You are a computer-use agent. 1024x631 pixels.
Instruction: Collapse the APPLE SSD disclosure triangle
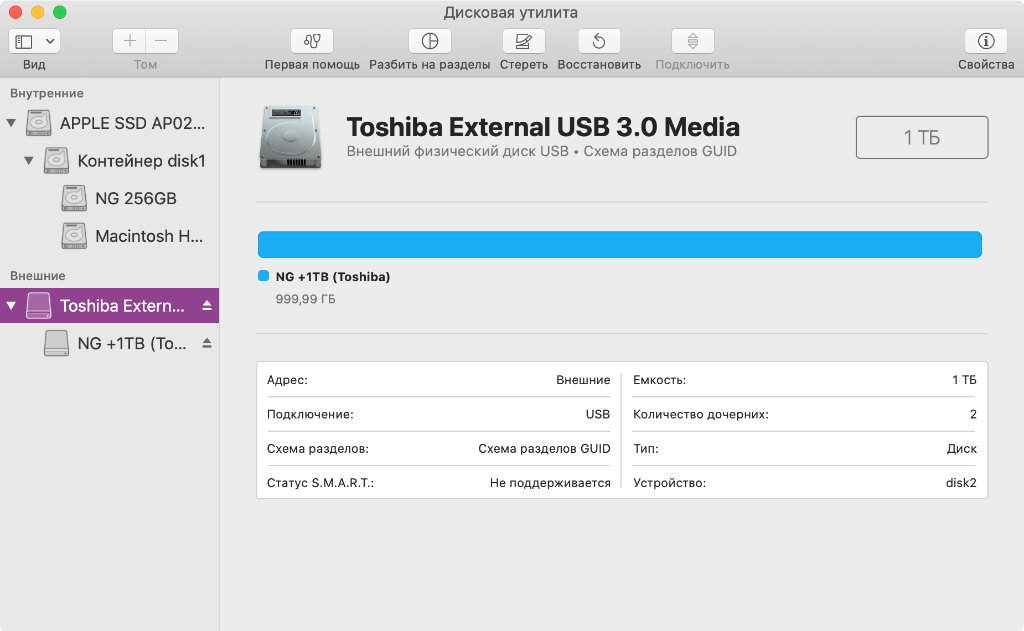tap(11, 123)
